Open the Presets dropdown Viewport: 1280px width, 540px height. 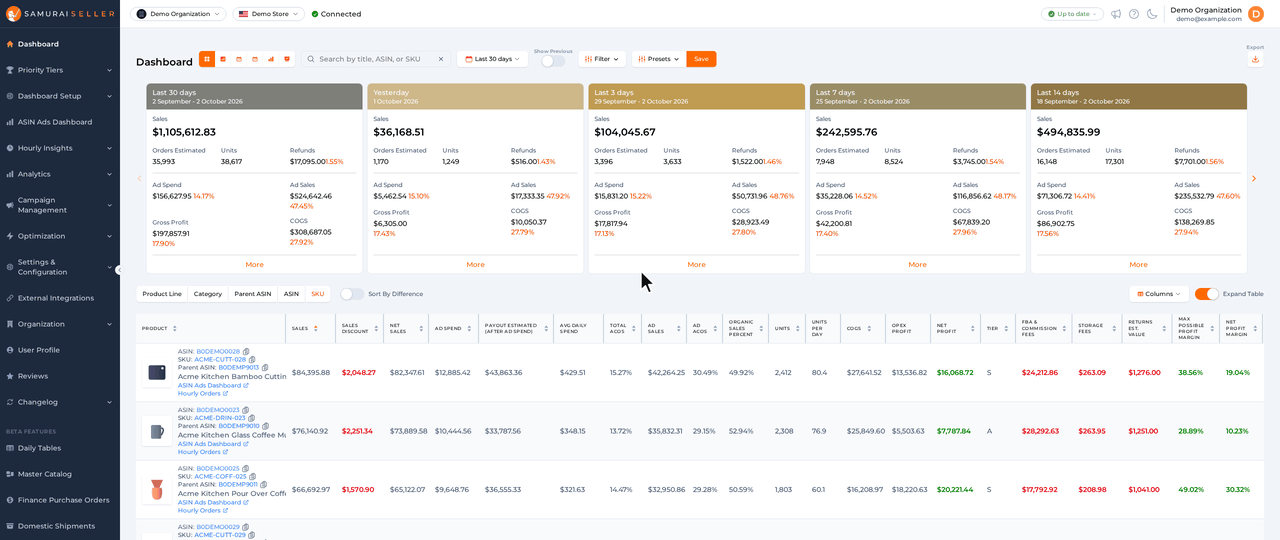659,59
